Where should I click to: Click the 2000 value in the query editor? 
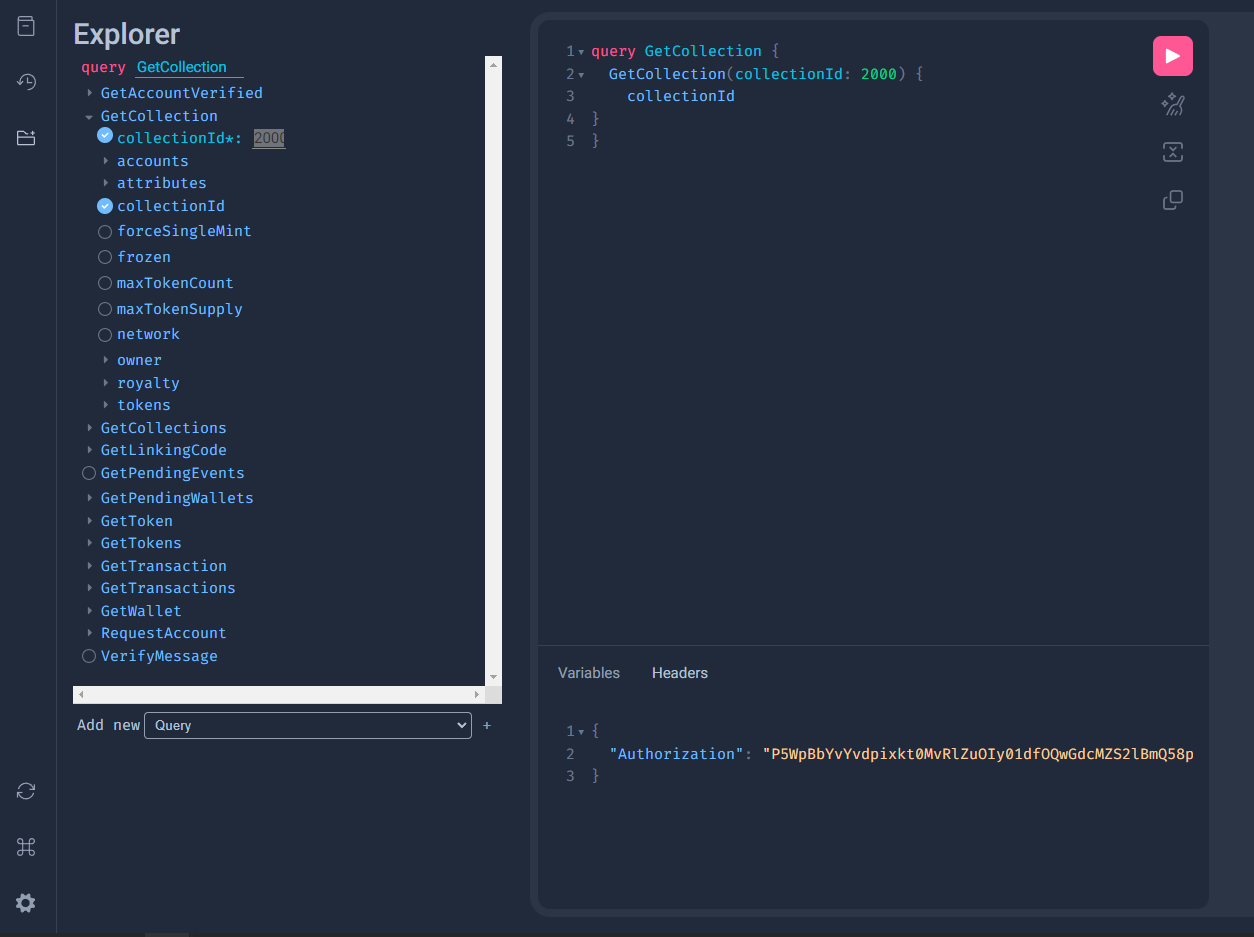(878, 74)
